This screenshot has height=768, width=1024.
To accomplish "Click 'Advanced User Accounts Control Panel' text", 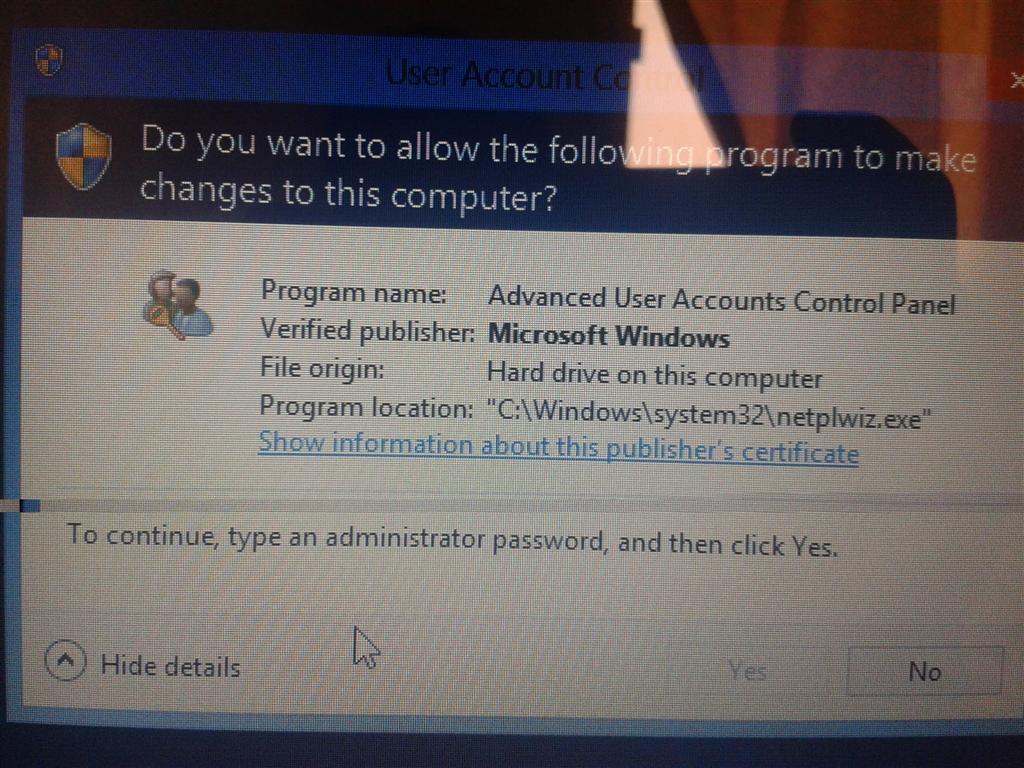I will 722,300.
